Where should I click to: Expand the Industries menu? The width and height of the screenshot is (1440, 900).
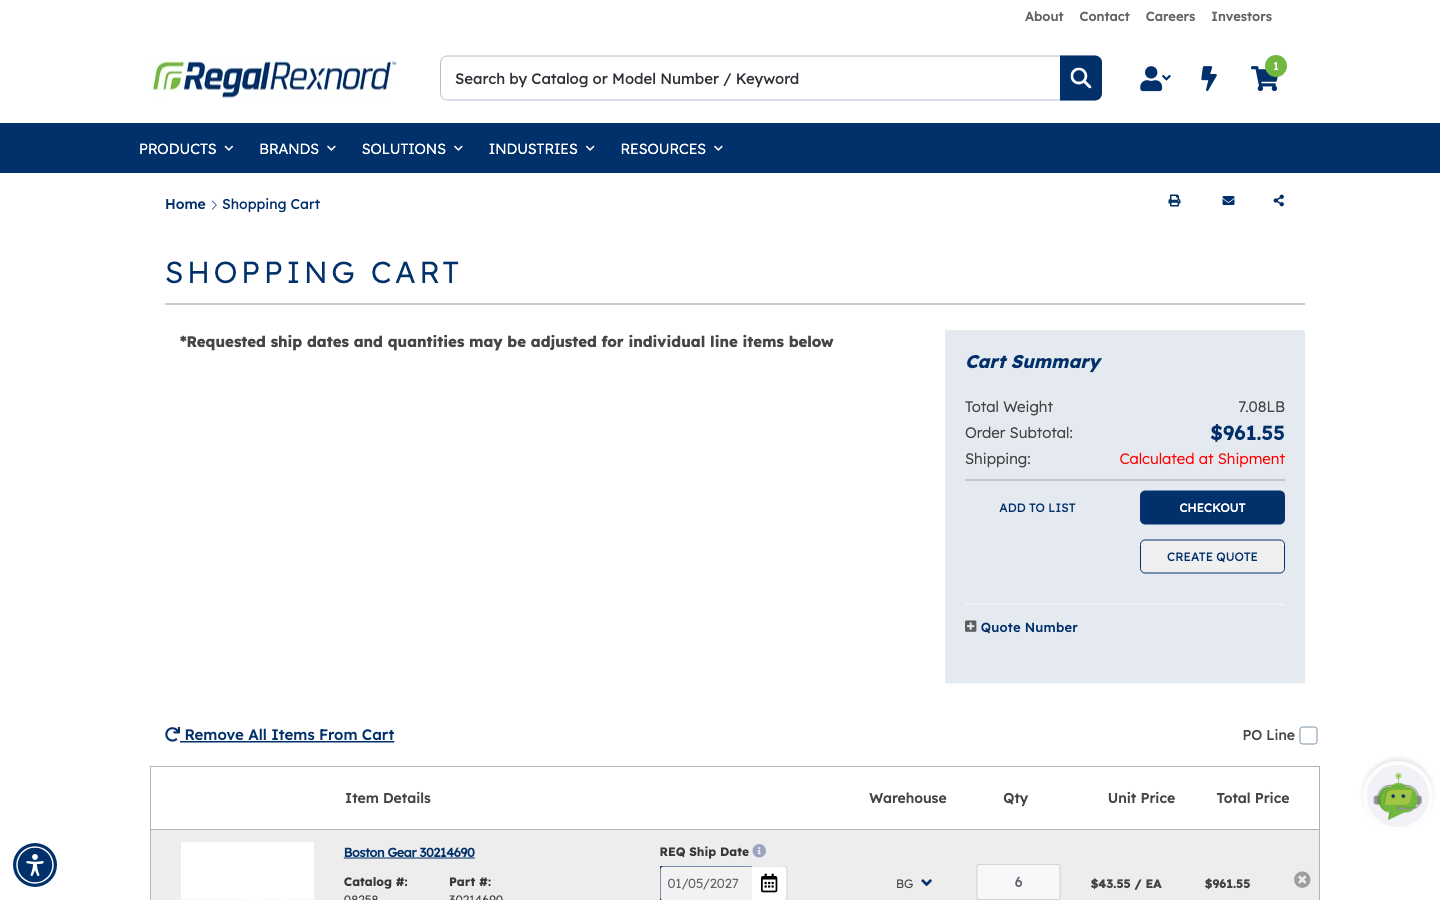point(542,148)
